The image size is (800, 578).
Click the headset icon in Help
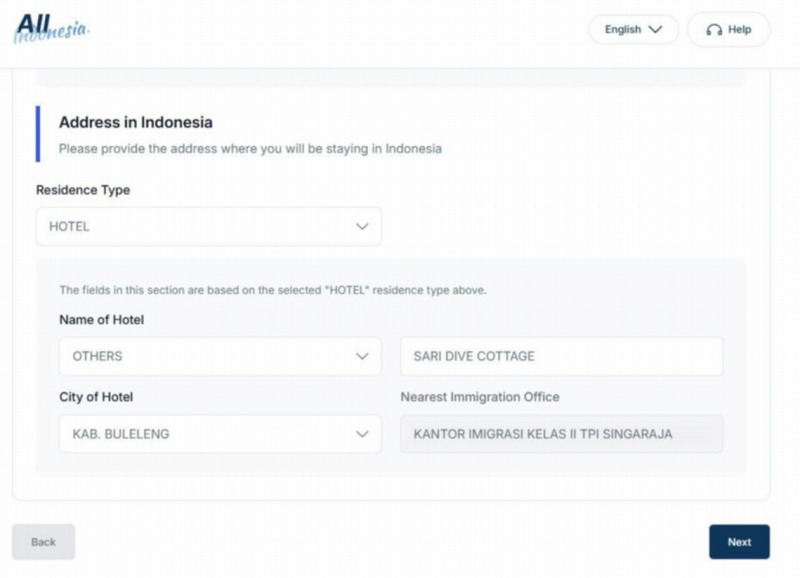[x=713, y=30]
